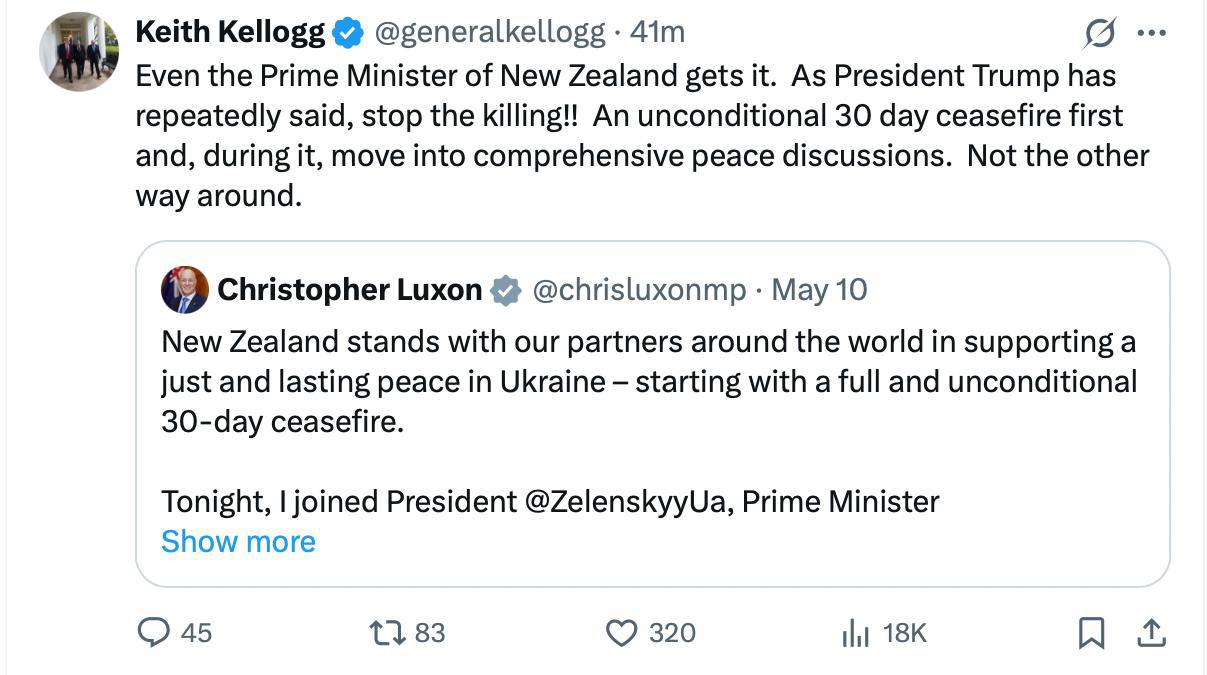Like the tweet with the heart icon
Screen dimensions: 1207x675
622,632
